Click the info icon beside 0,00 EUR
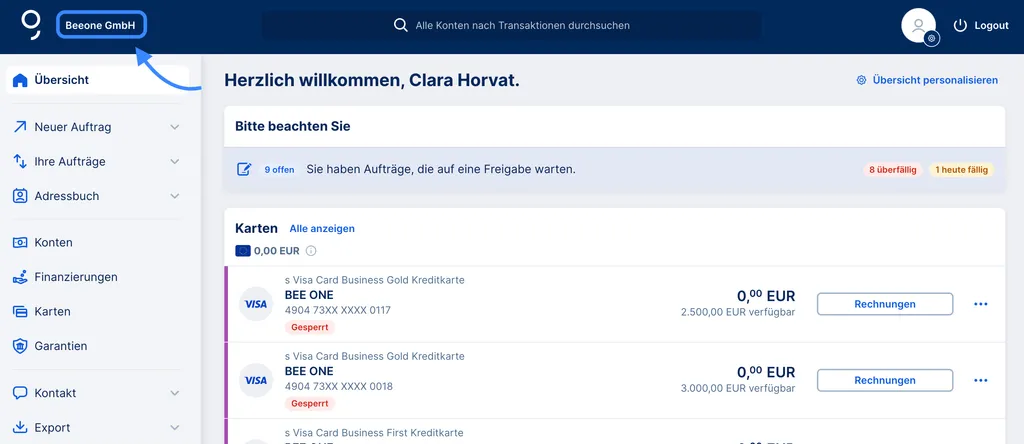 311,251
